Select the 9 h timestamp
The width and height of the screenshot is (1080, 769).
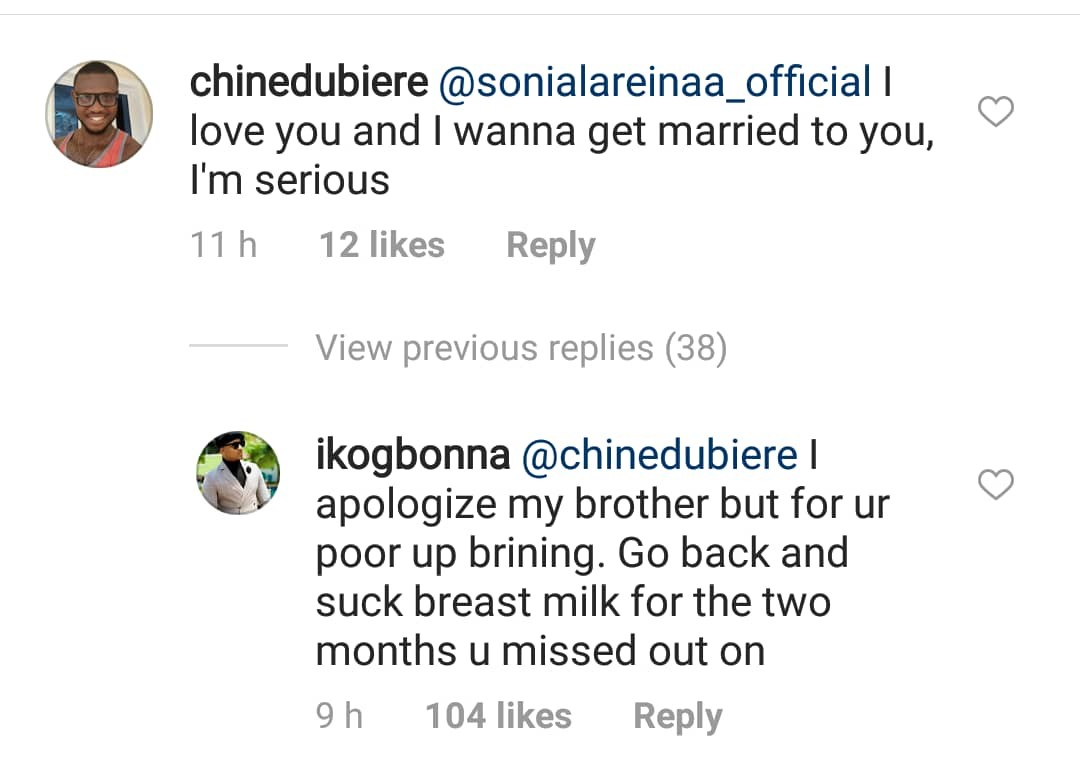click(x=339, y=716)
